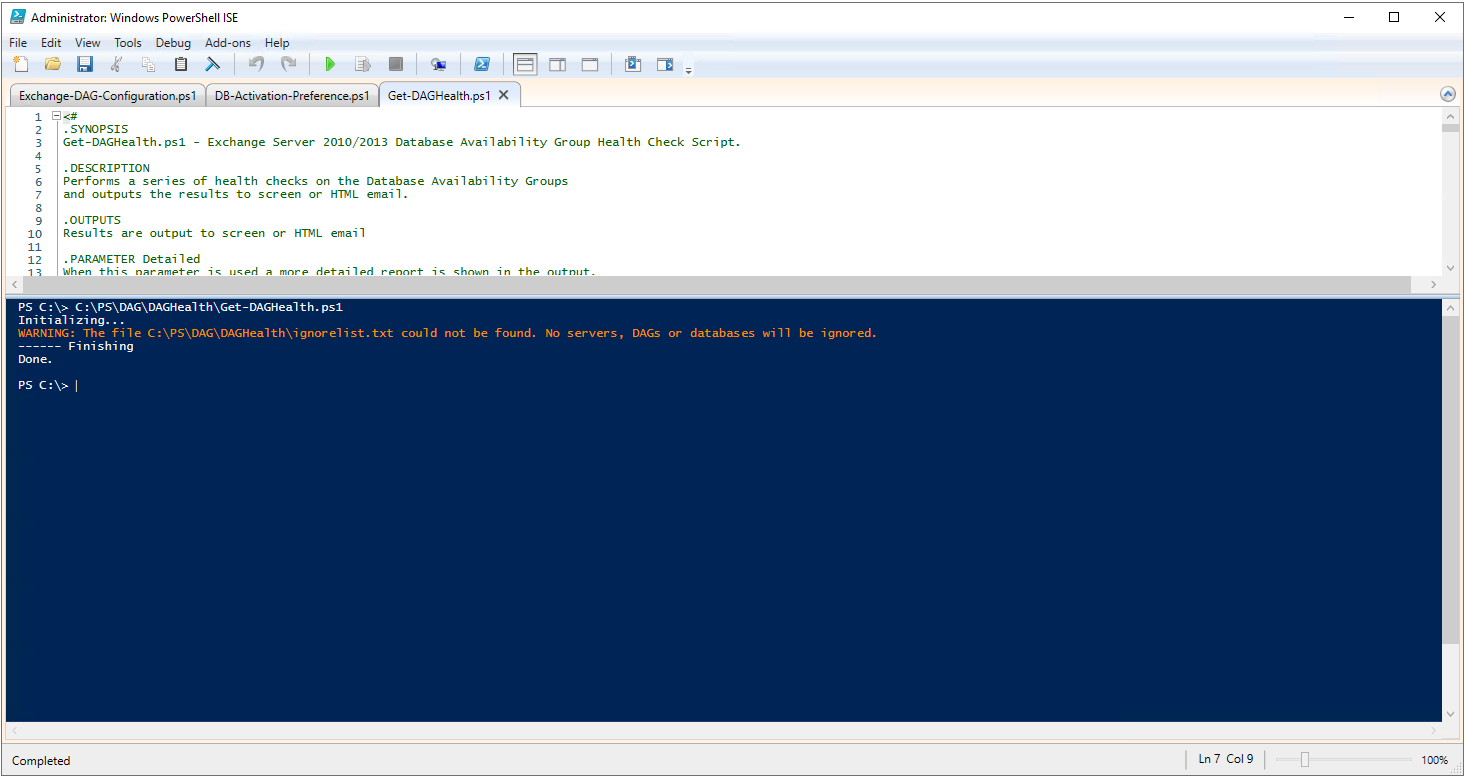Maximize the PowerShell ISE window
1465x777 pixels.
coord(1394,17)
